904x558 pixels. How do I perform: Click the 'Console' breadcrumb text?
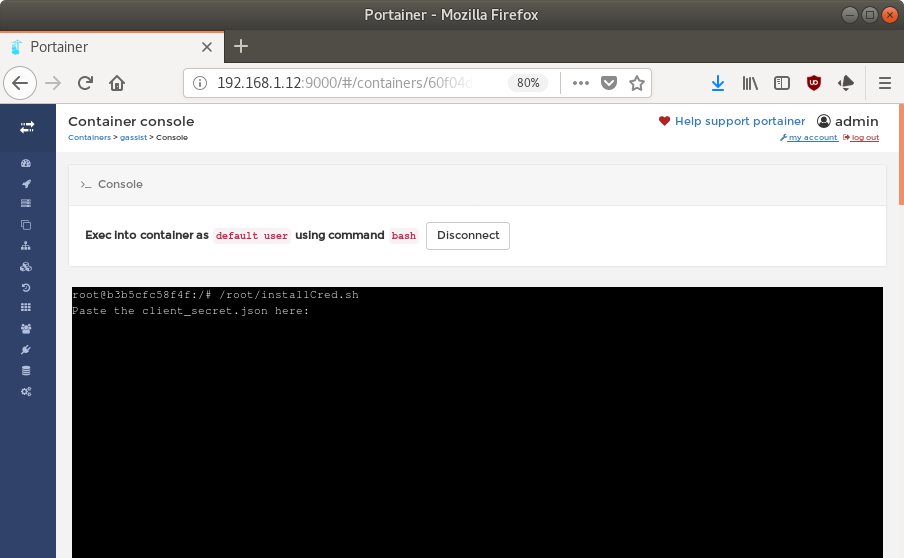tap(172, 137)
